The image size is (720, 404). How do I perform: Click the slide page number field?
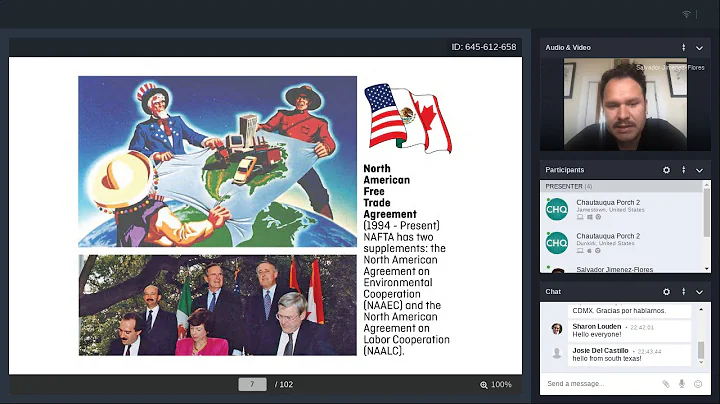[252, 384]
